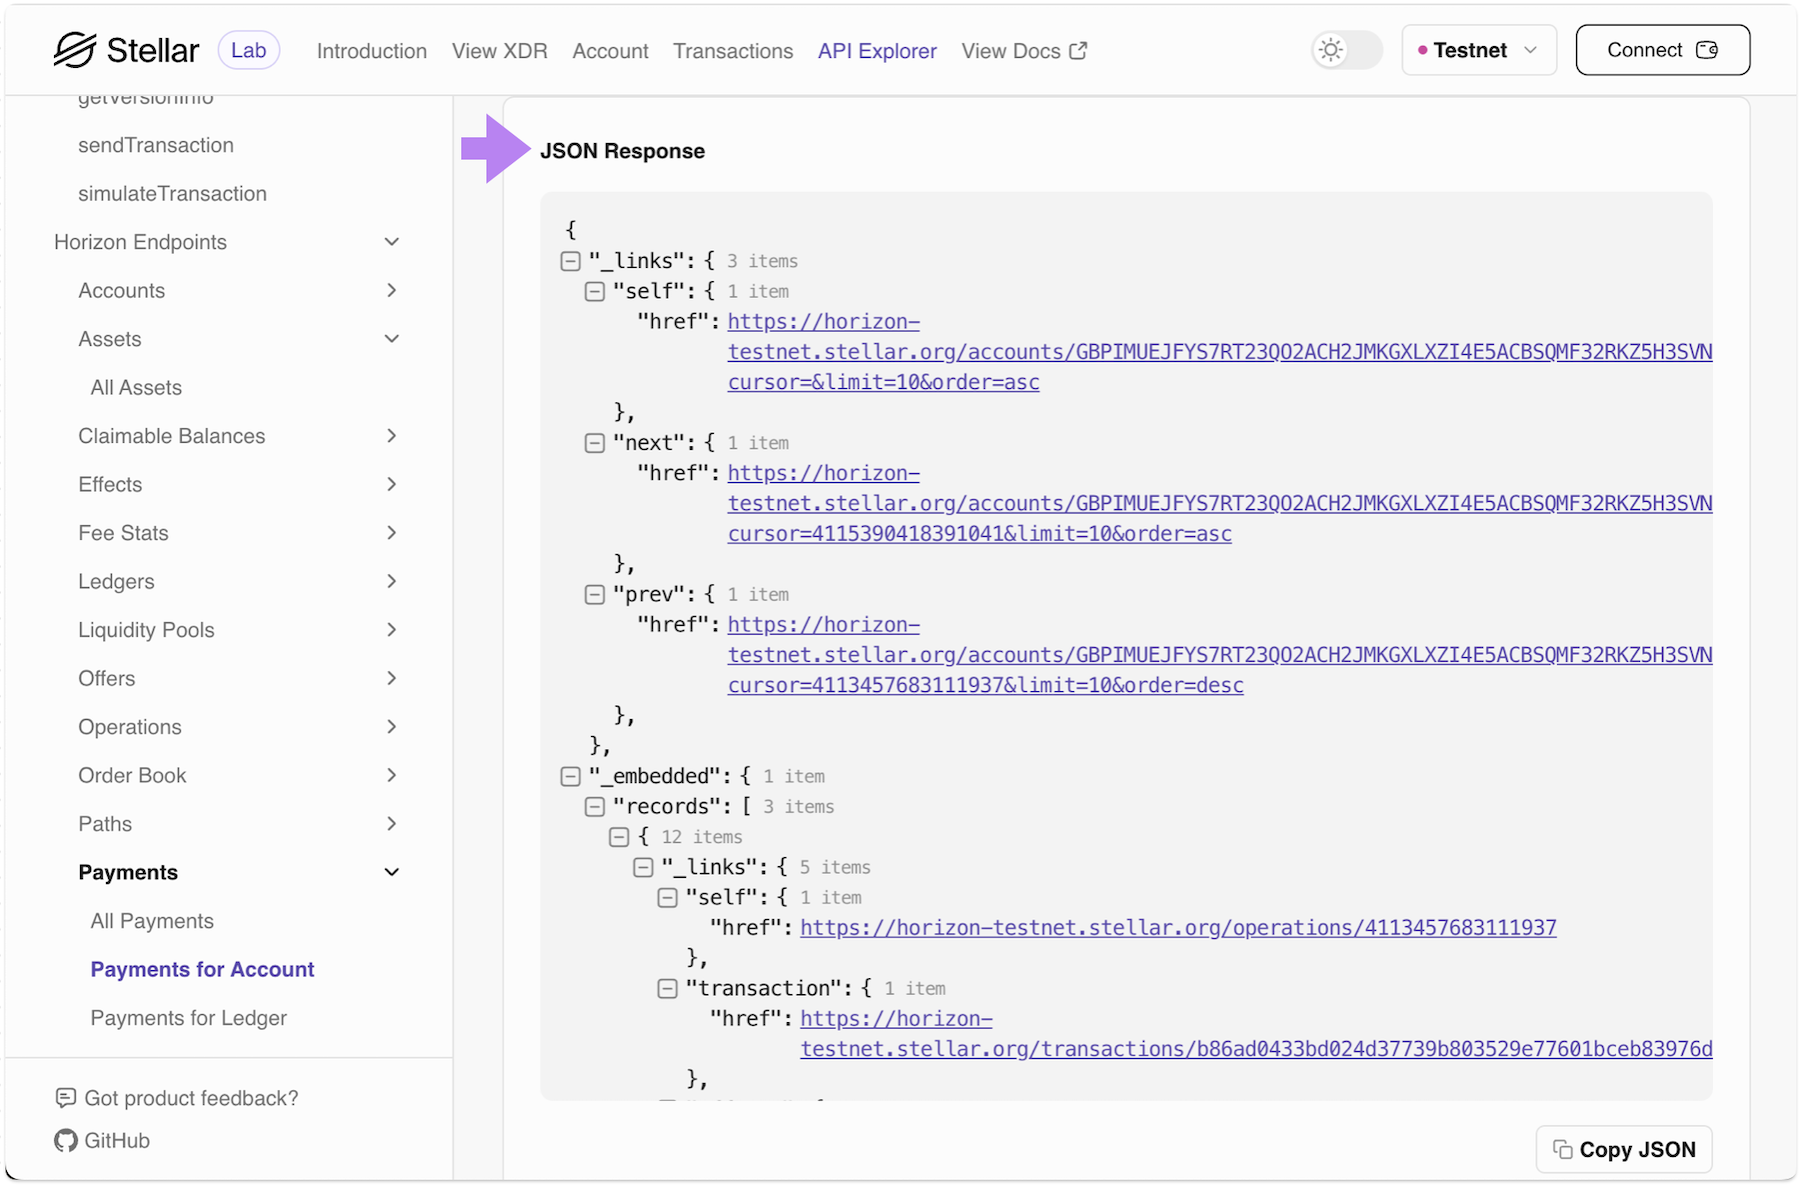
Task: Open the Testnet network dropdown
Action: coord(1478,50)
